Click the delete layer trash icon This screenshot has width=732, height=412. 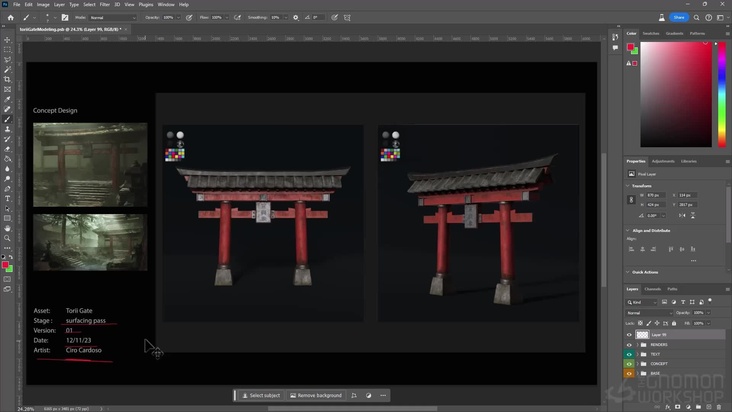coord(719,407)
